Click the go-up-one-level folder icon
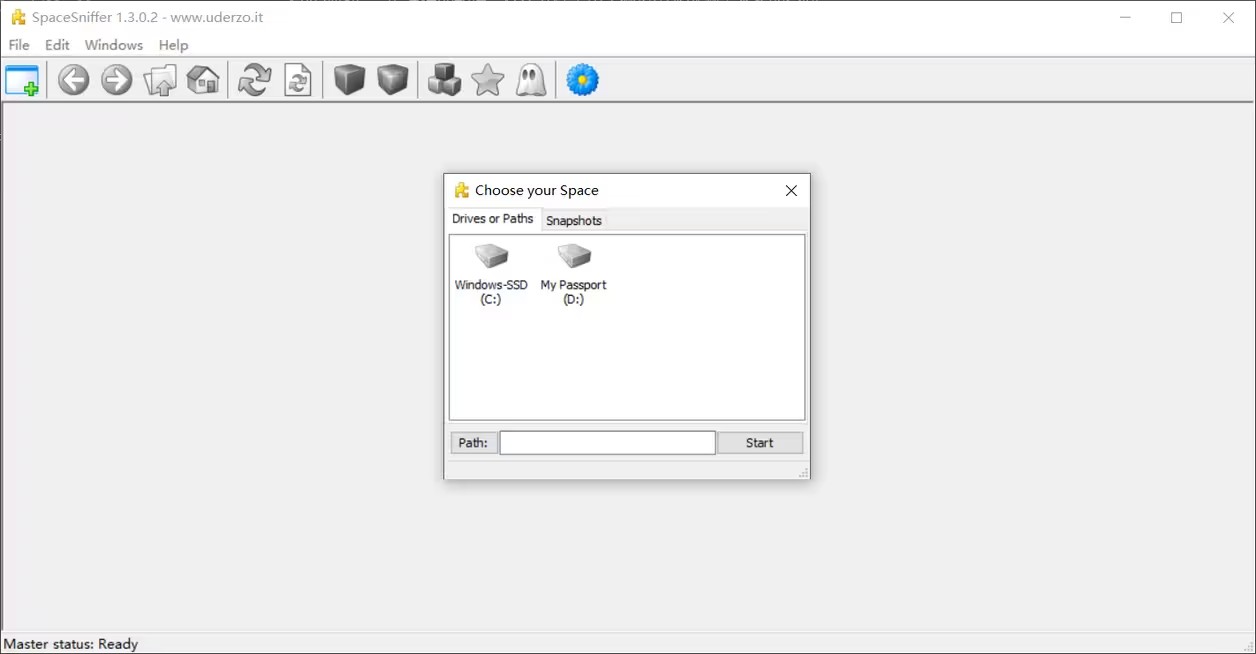The height and width of the screenshot is (654, 1256). (160, 80)
